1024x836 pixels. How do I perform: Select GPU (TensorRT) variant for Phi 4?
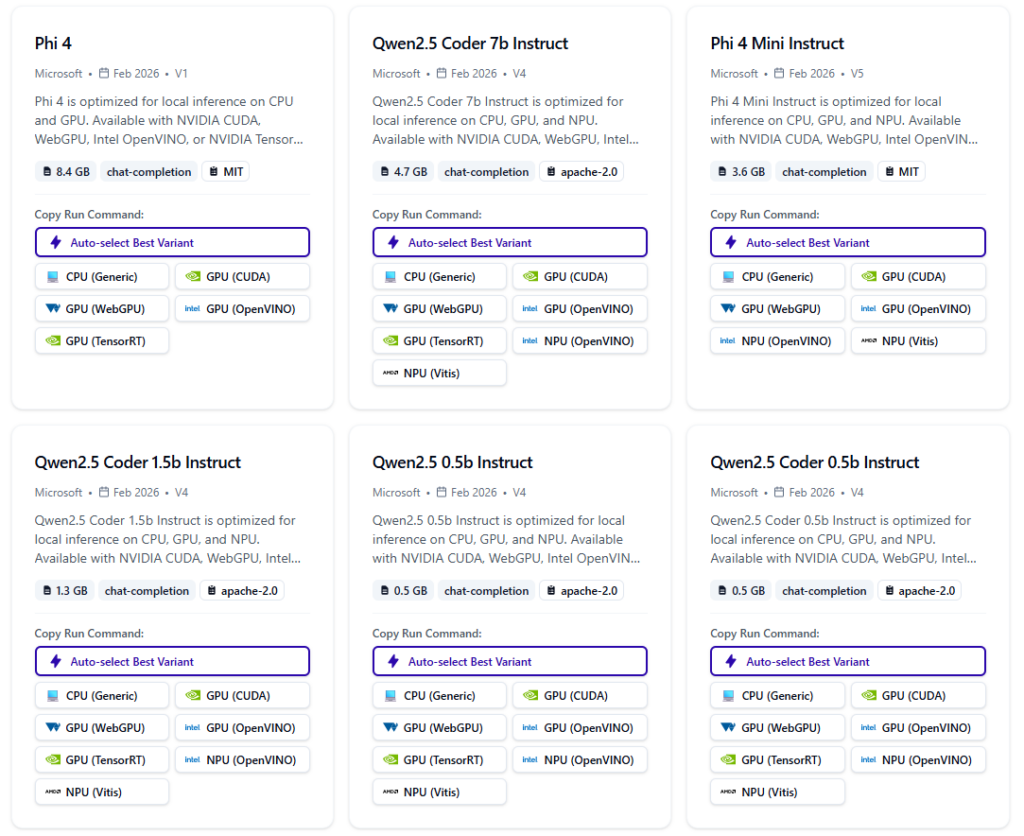click(101, 340)
